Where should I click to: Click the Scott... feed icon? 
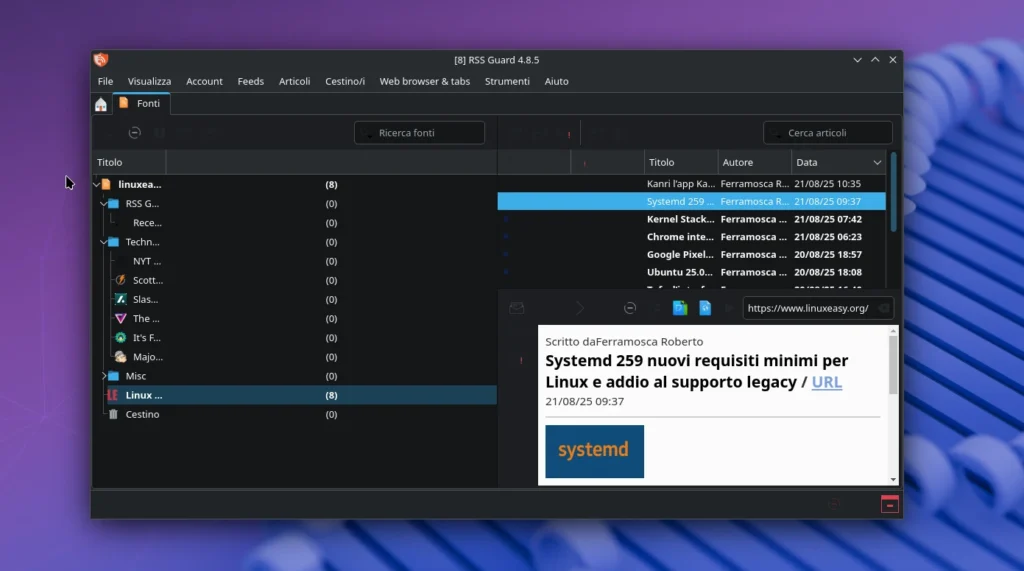(x=121, y=280)
